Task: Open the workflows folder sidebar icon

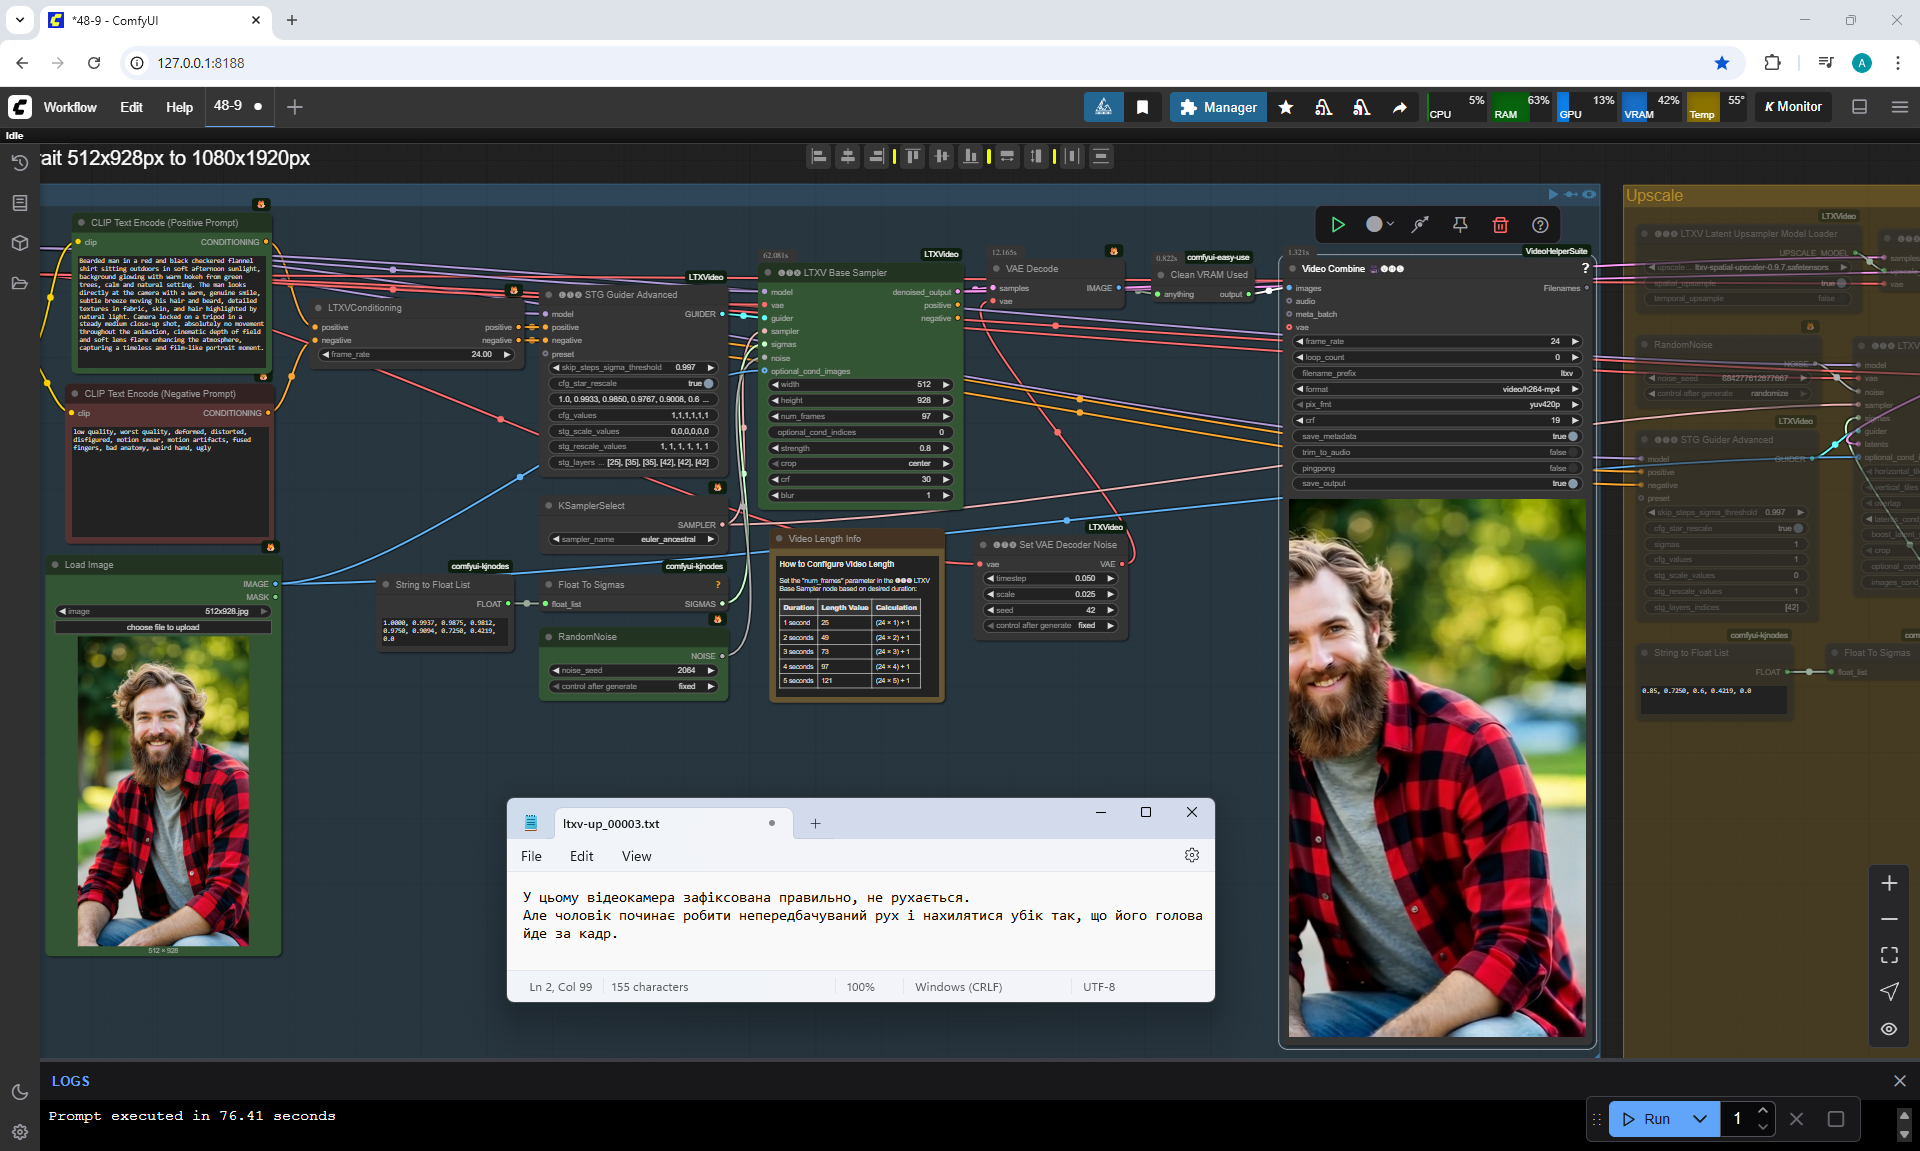Action: pyautogui.click(x=19, y=283)
